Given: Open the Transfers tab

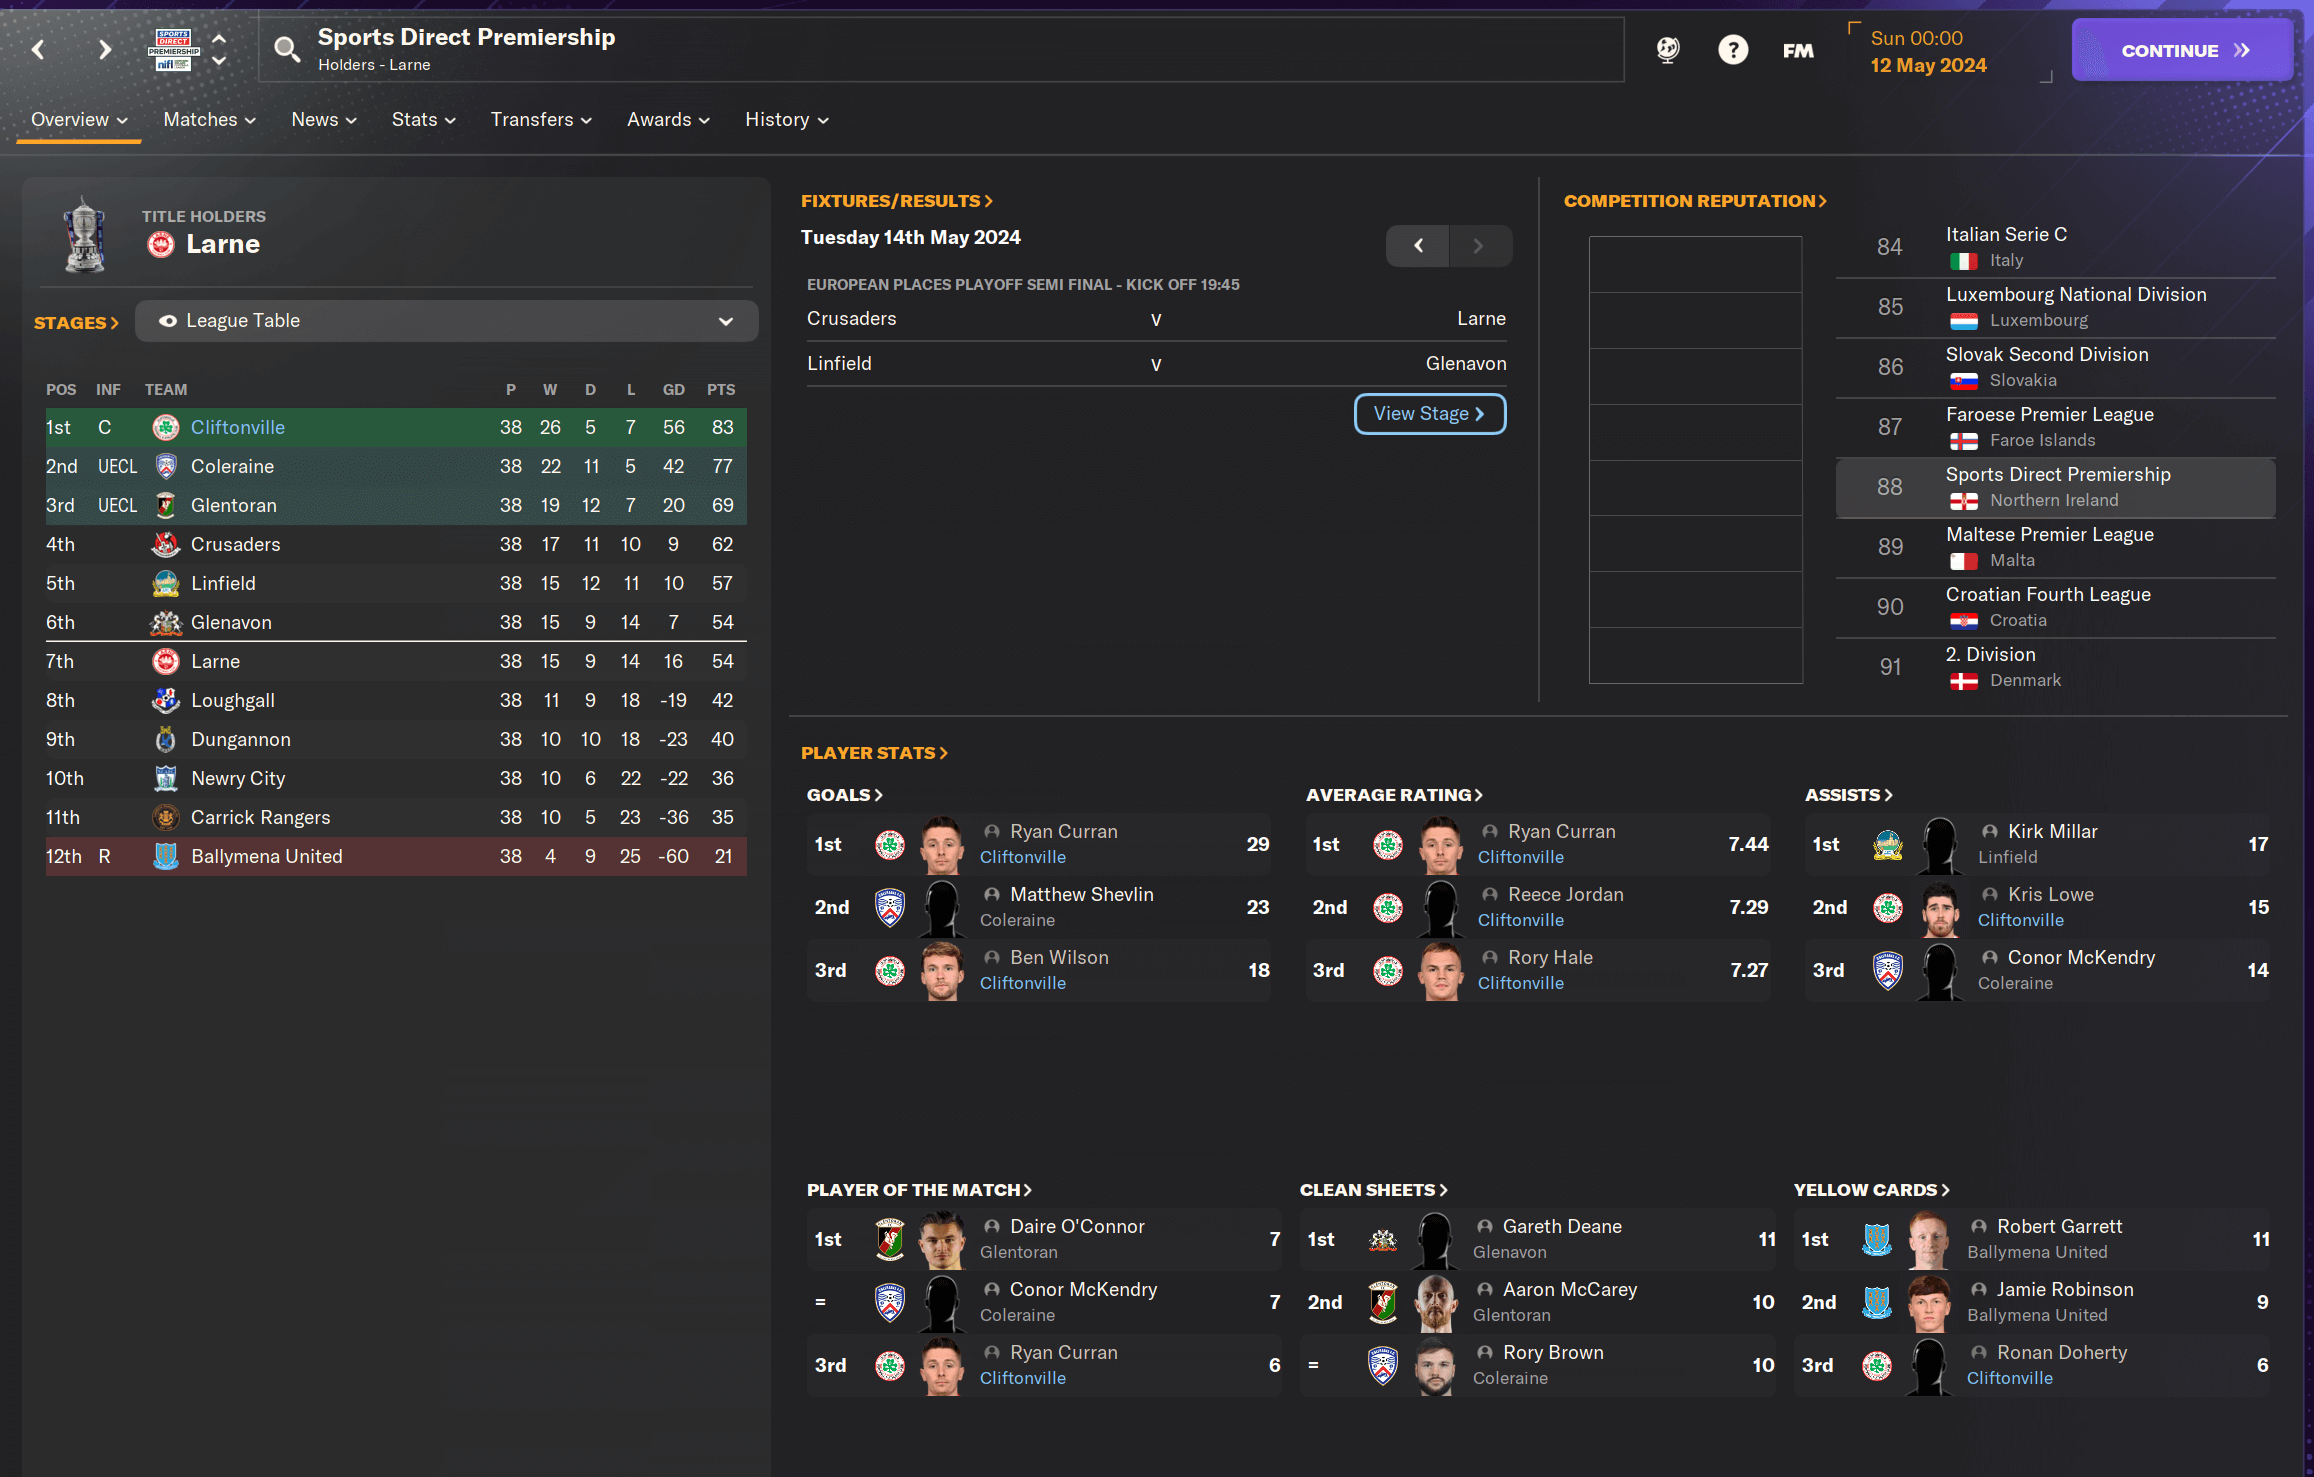Looking at the screenshot, I should coord(541,119).
